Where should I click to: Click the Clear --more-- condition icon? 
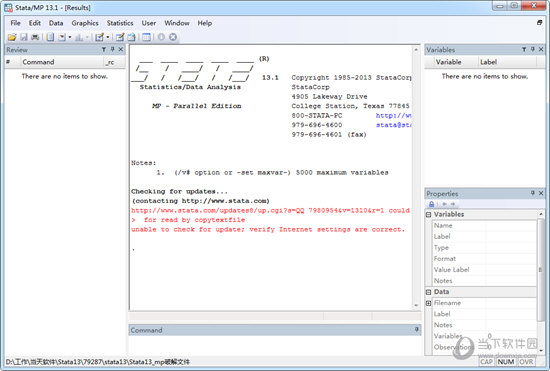pyautogui.click(x=161, y=37)
